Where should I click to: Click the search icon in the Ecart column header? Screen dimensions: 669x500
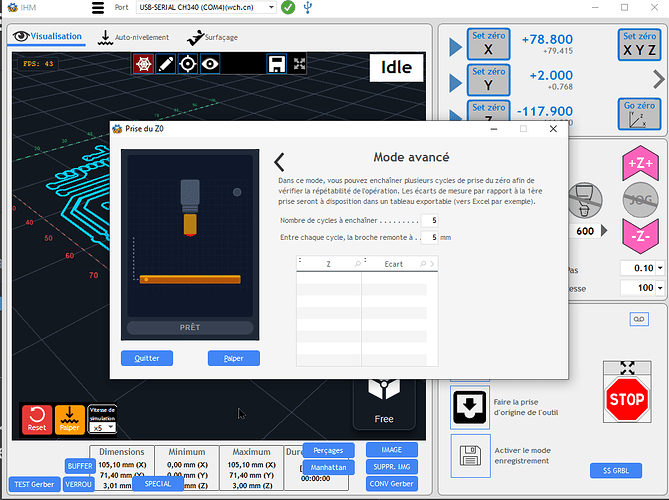point(423,264)
